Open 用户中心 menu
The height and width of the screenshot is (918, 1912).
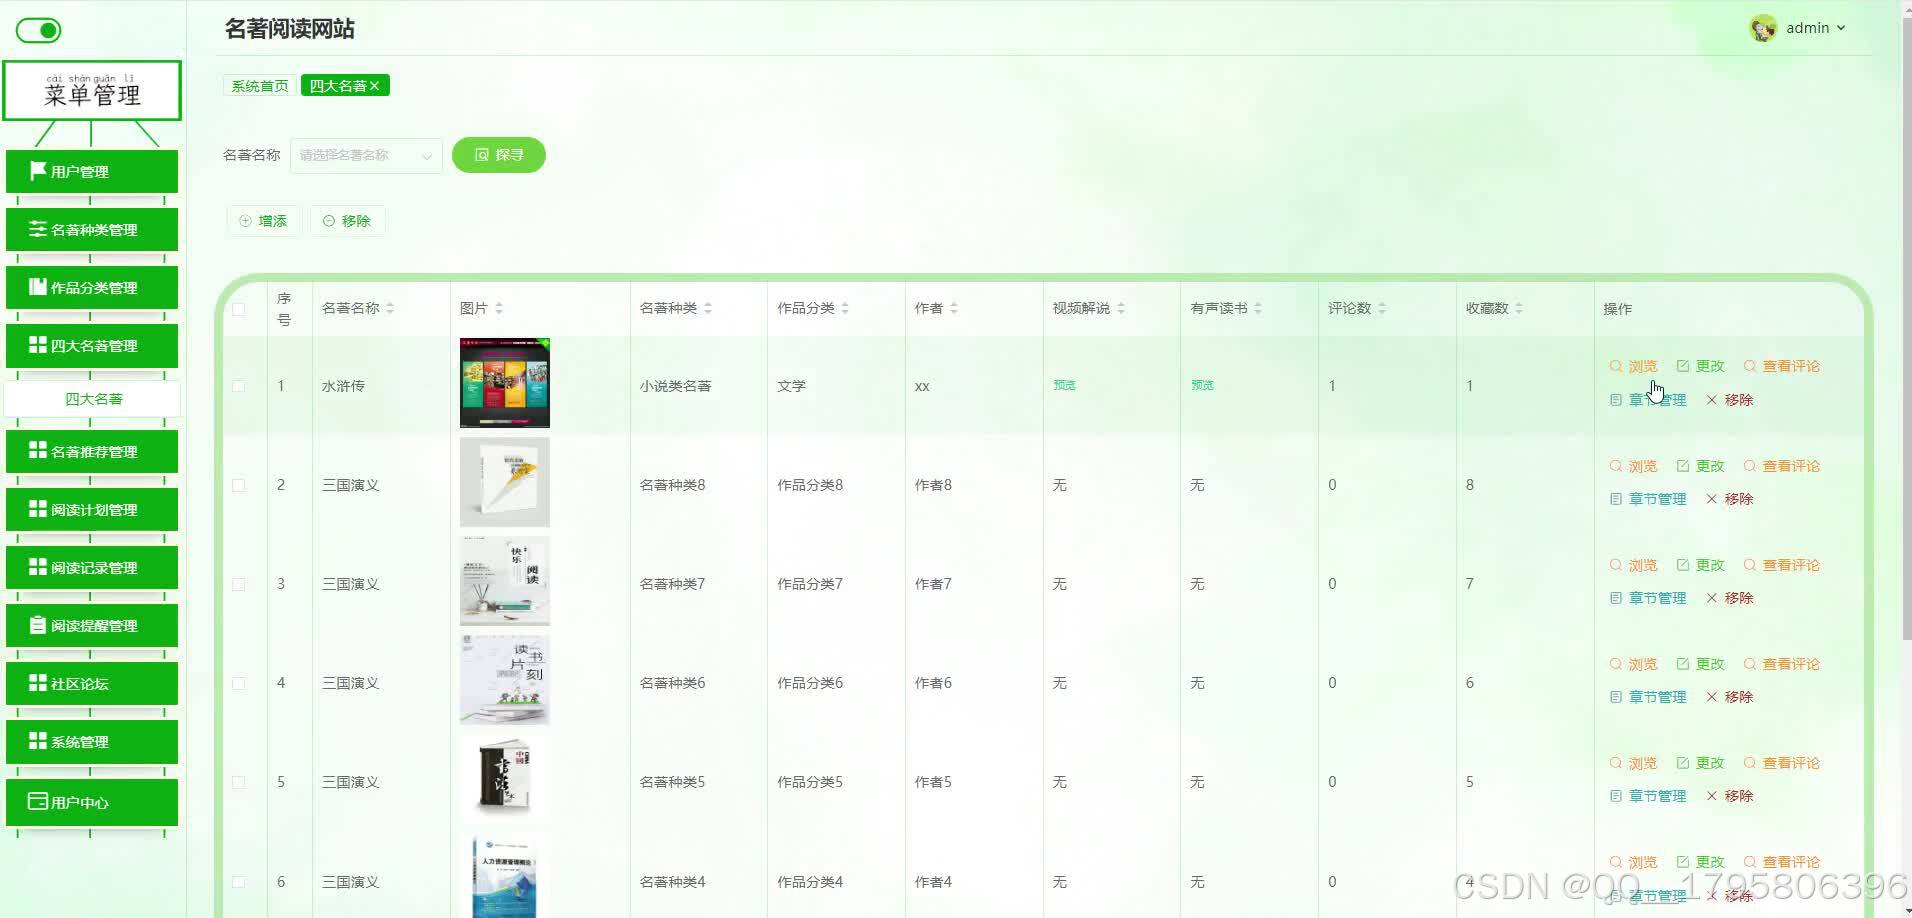click(92, 802)
